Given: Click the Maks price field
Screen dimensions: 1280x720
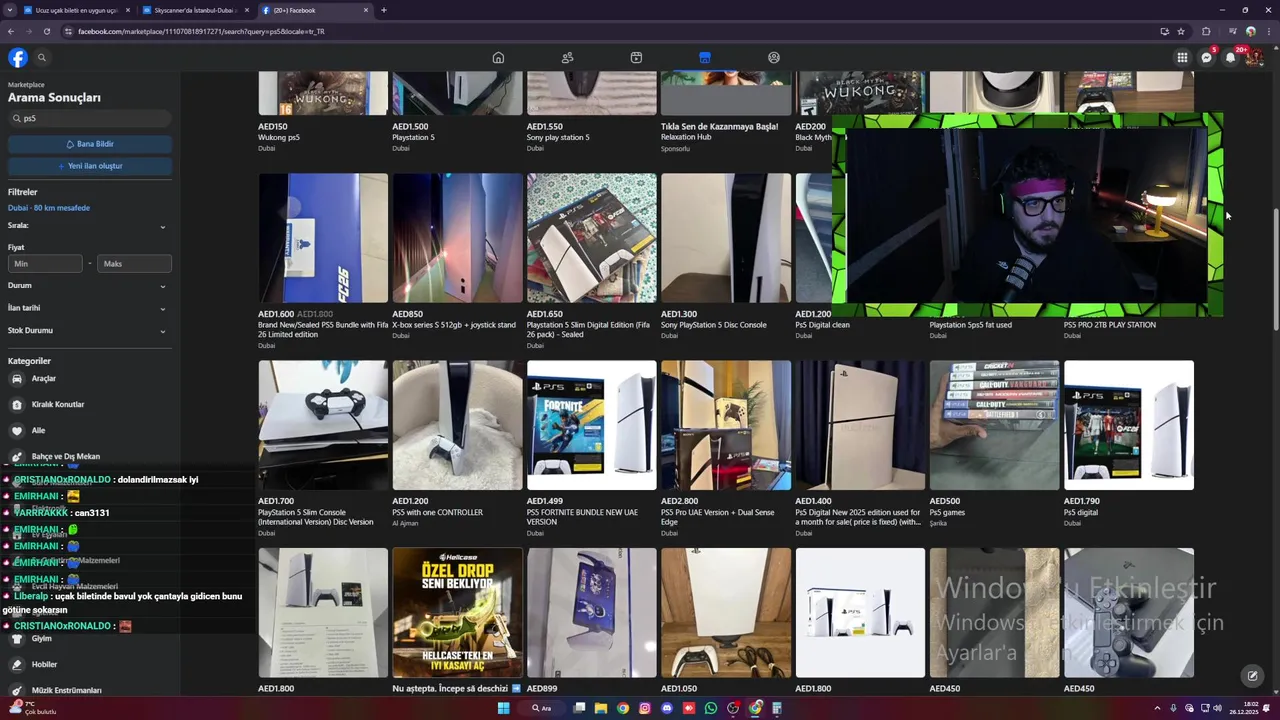Looking at the screenshot, I should point(134,264).
